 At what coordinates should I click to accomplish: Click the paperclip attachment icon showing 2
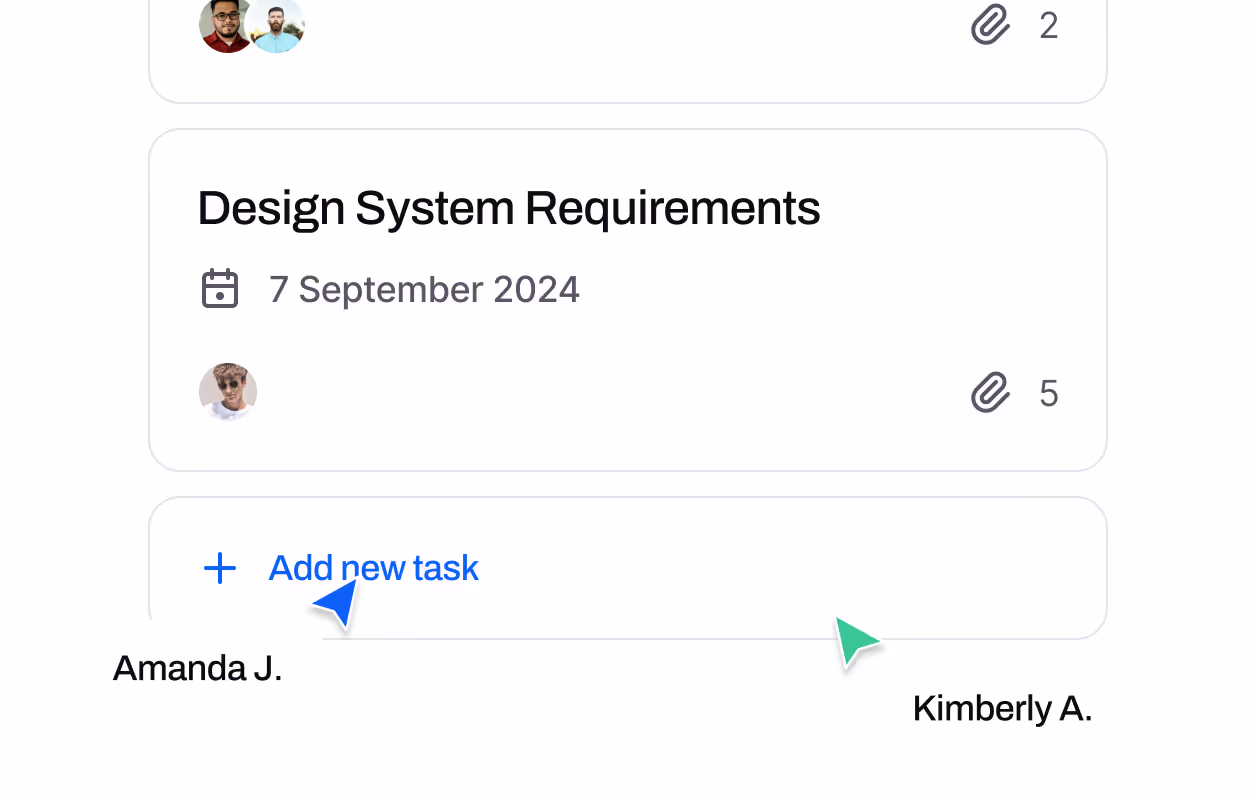(988, 26)
